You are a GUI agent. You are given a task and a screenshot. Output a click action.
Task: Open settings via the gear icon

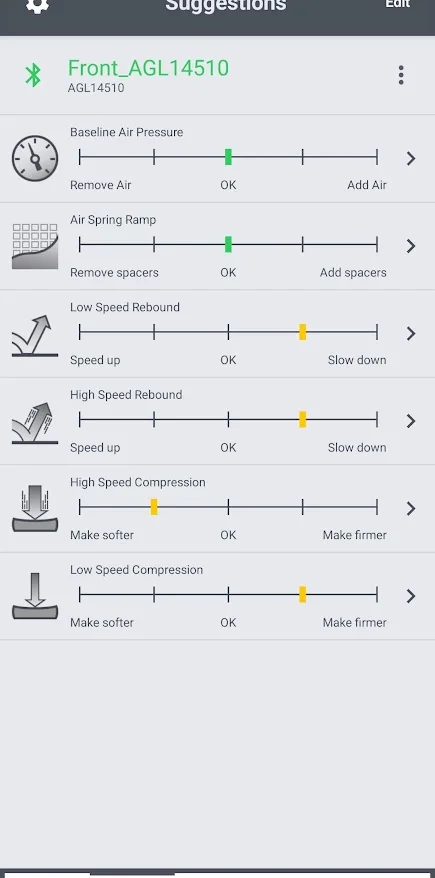[37, 4]
